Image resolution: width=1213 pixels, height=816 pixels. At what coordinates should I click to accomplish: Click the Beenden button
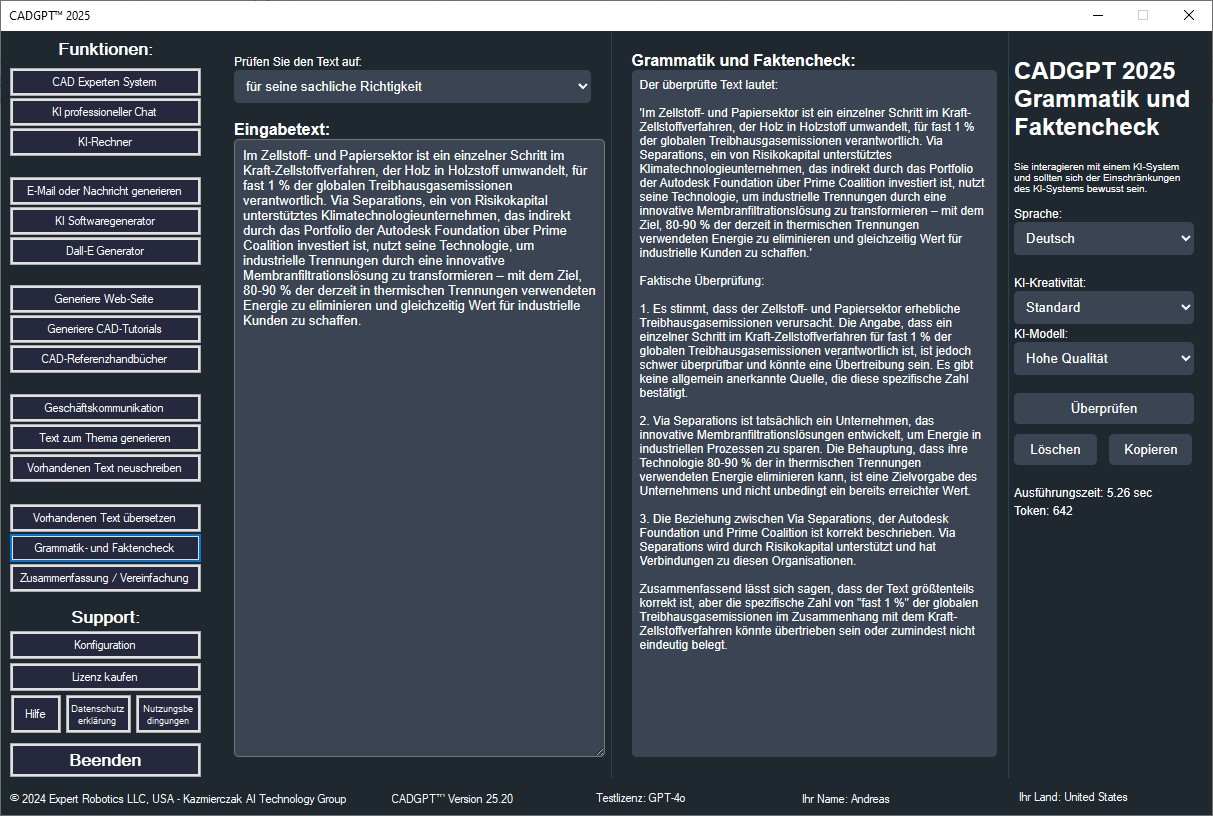(x=105, y=760)
